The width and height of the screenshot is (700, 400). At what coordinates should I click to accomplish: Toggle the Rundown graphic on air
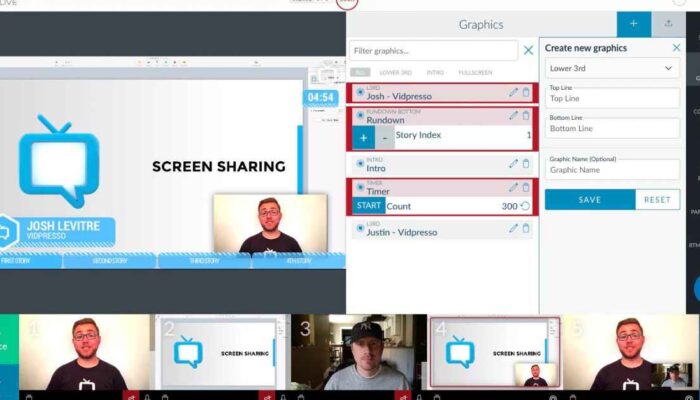pyautogui.click(x=360, y=116)
